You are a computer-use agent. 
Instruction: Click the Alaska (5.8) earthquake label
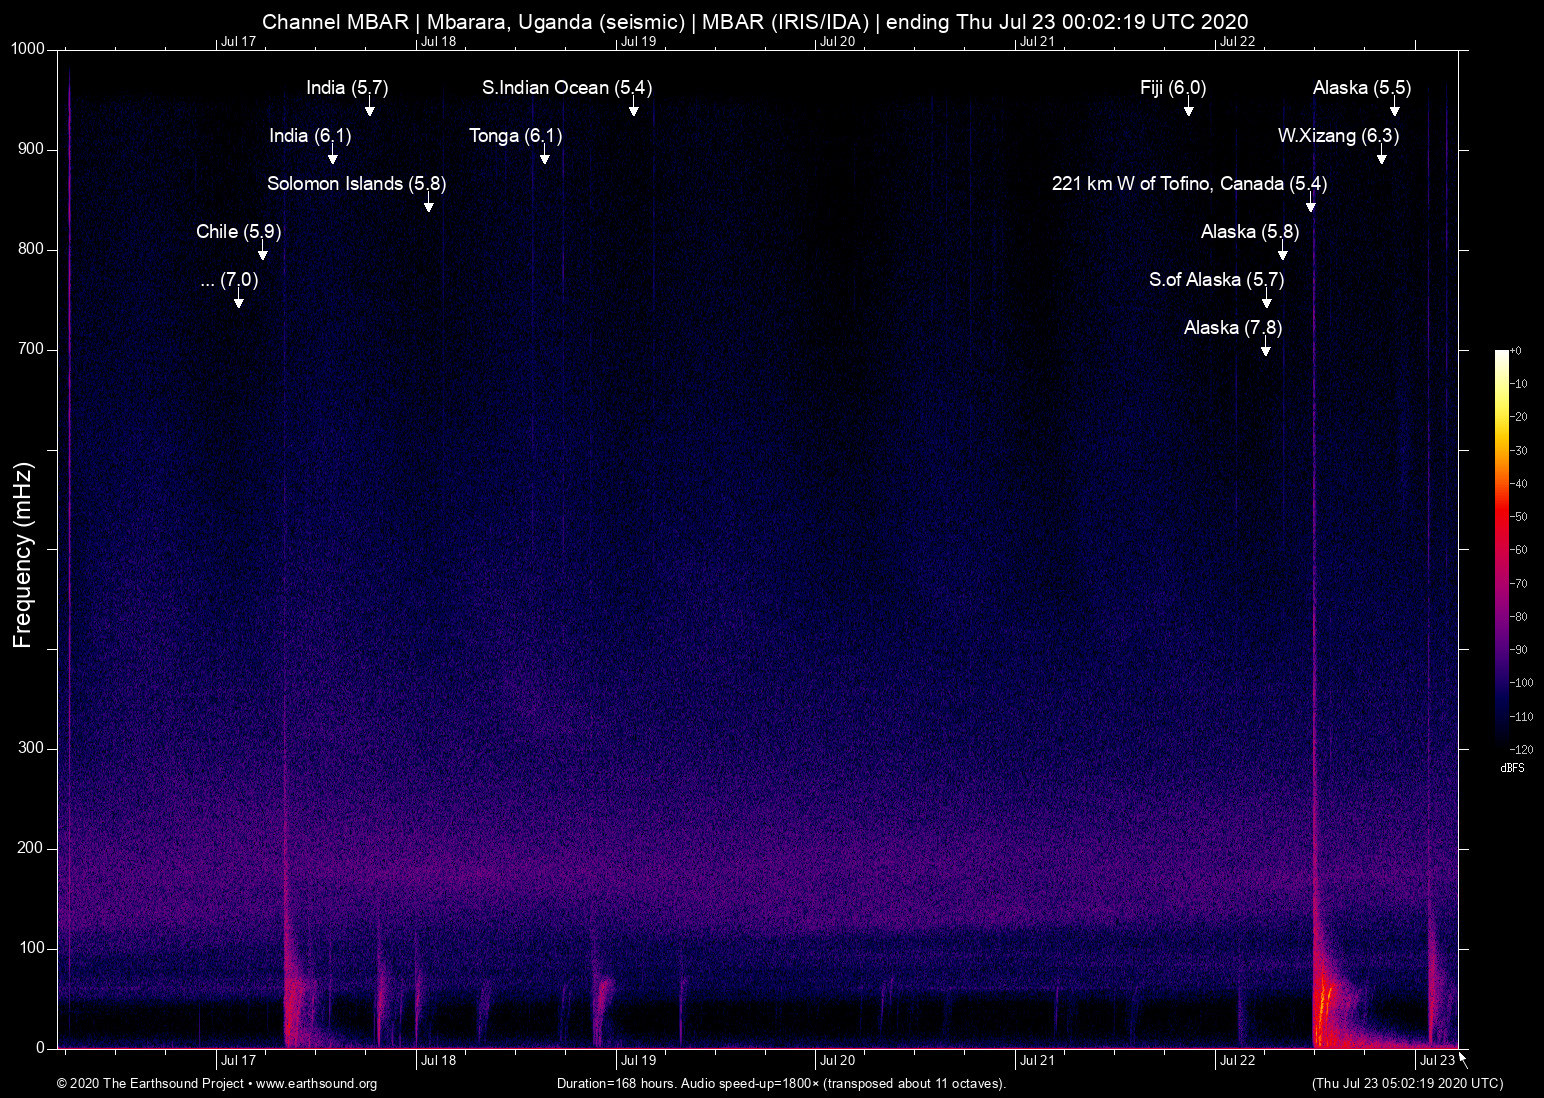click(1249, 232)
